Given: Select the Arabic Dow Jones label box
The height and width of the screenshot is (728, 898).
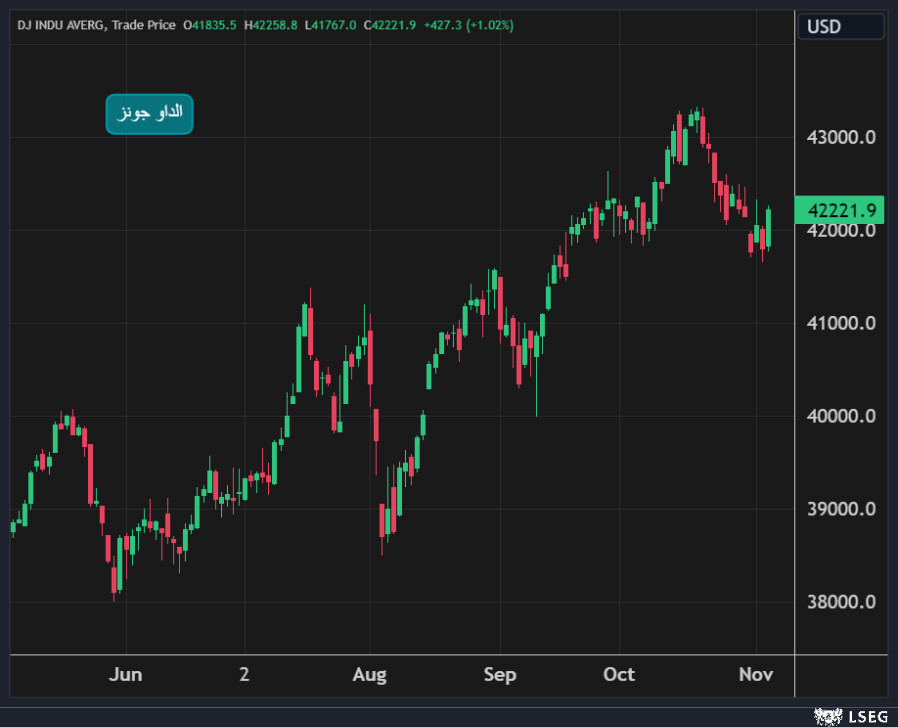Looking at the screenshot, I should (x=149, y=114).
